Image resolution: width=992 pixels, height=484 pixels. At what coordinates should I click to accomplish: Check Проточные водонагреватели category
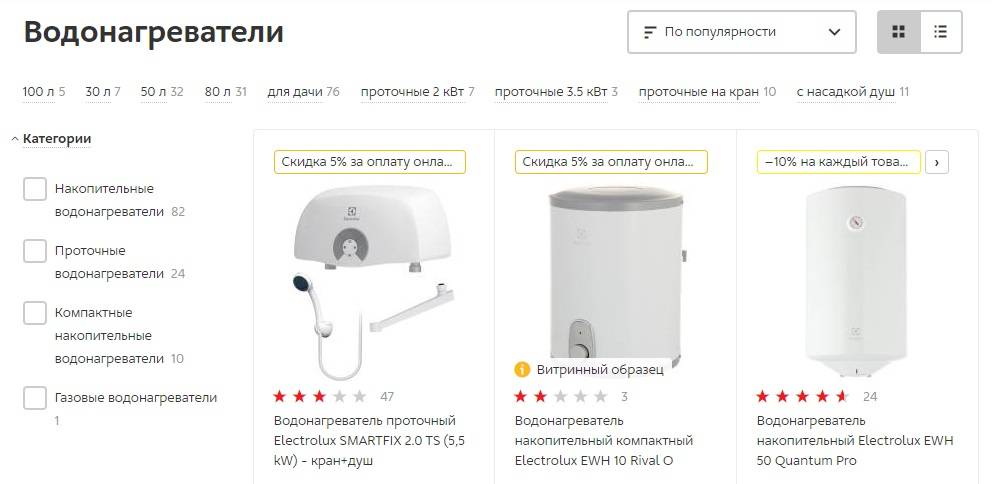click(x=35, y=251)
